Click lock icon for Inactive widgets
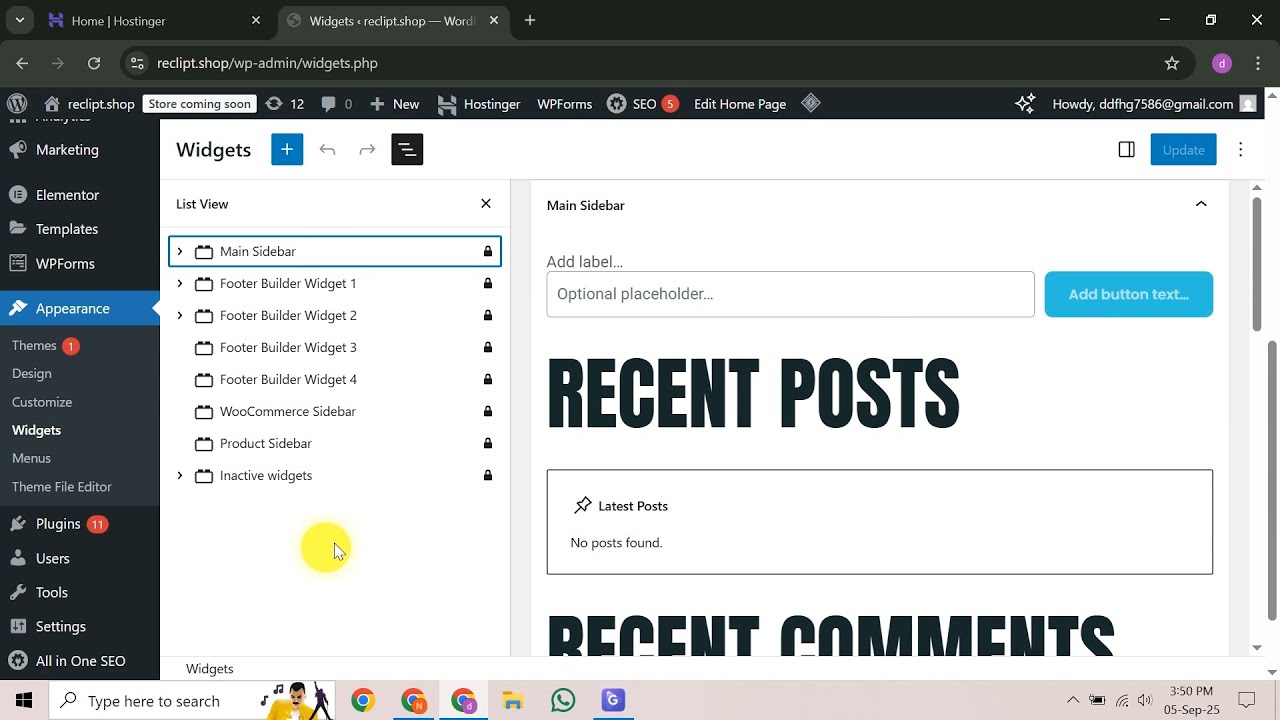 click(488, 475)
